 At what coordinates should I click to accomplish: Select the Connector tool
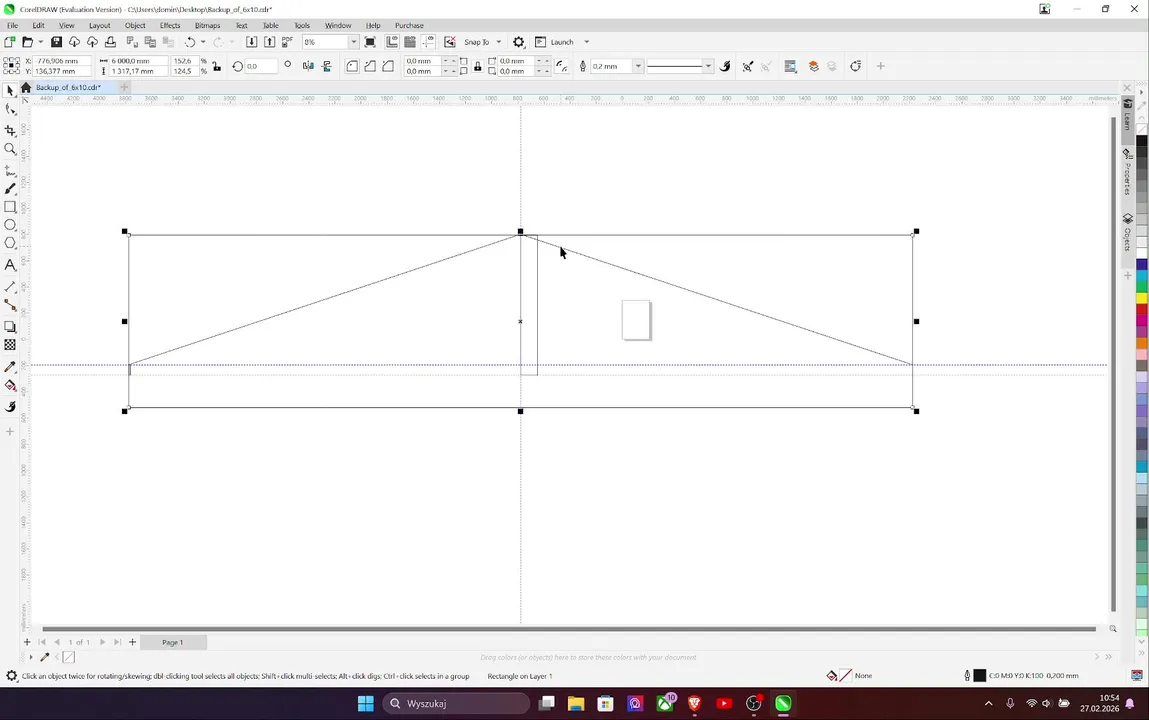[x=10, y=305]
